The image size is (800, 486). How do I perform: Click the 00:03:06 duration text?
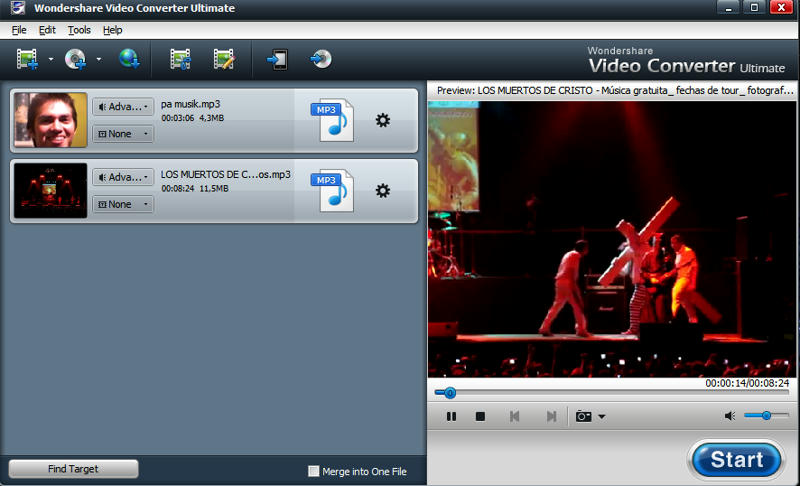click(178, 118)
